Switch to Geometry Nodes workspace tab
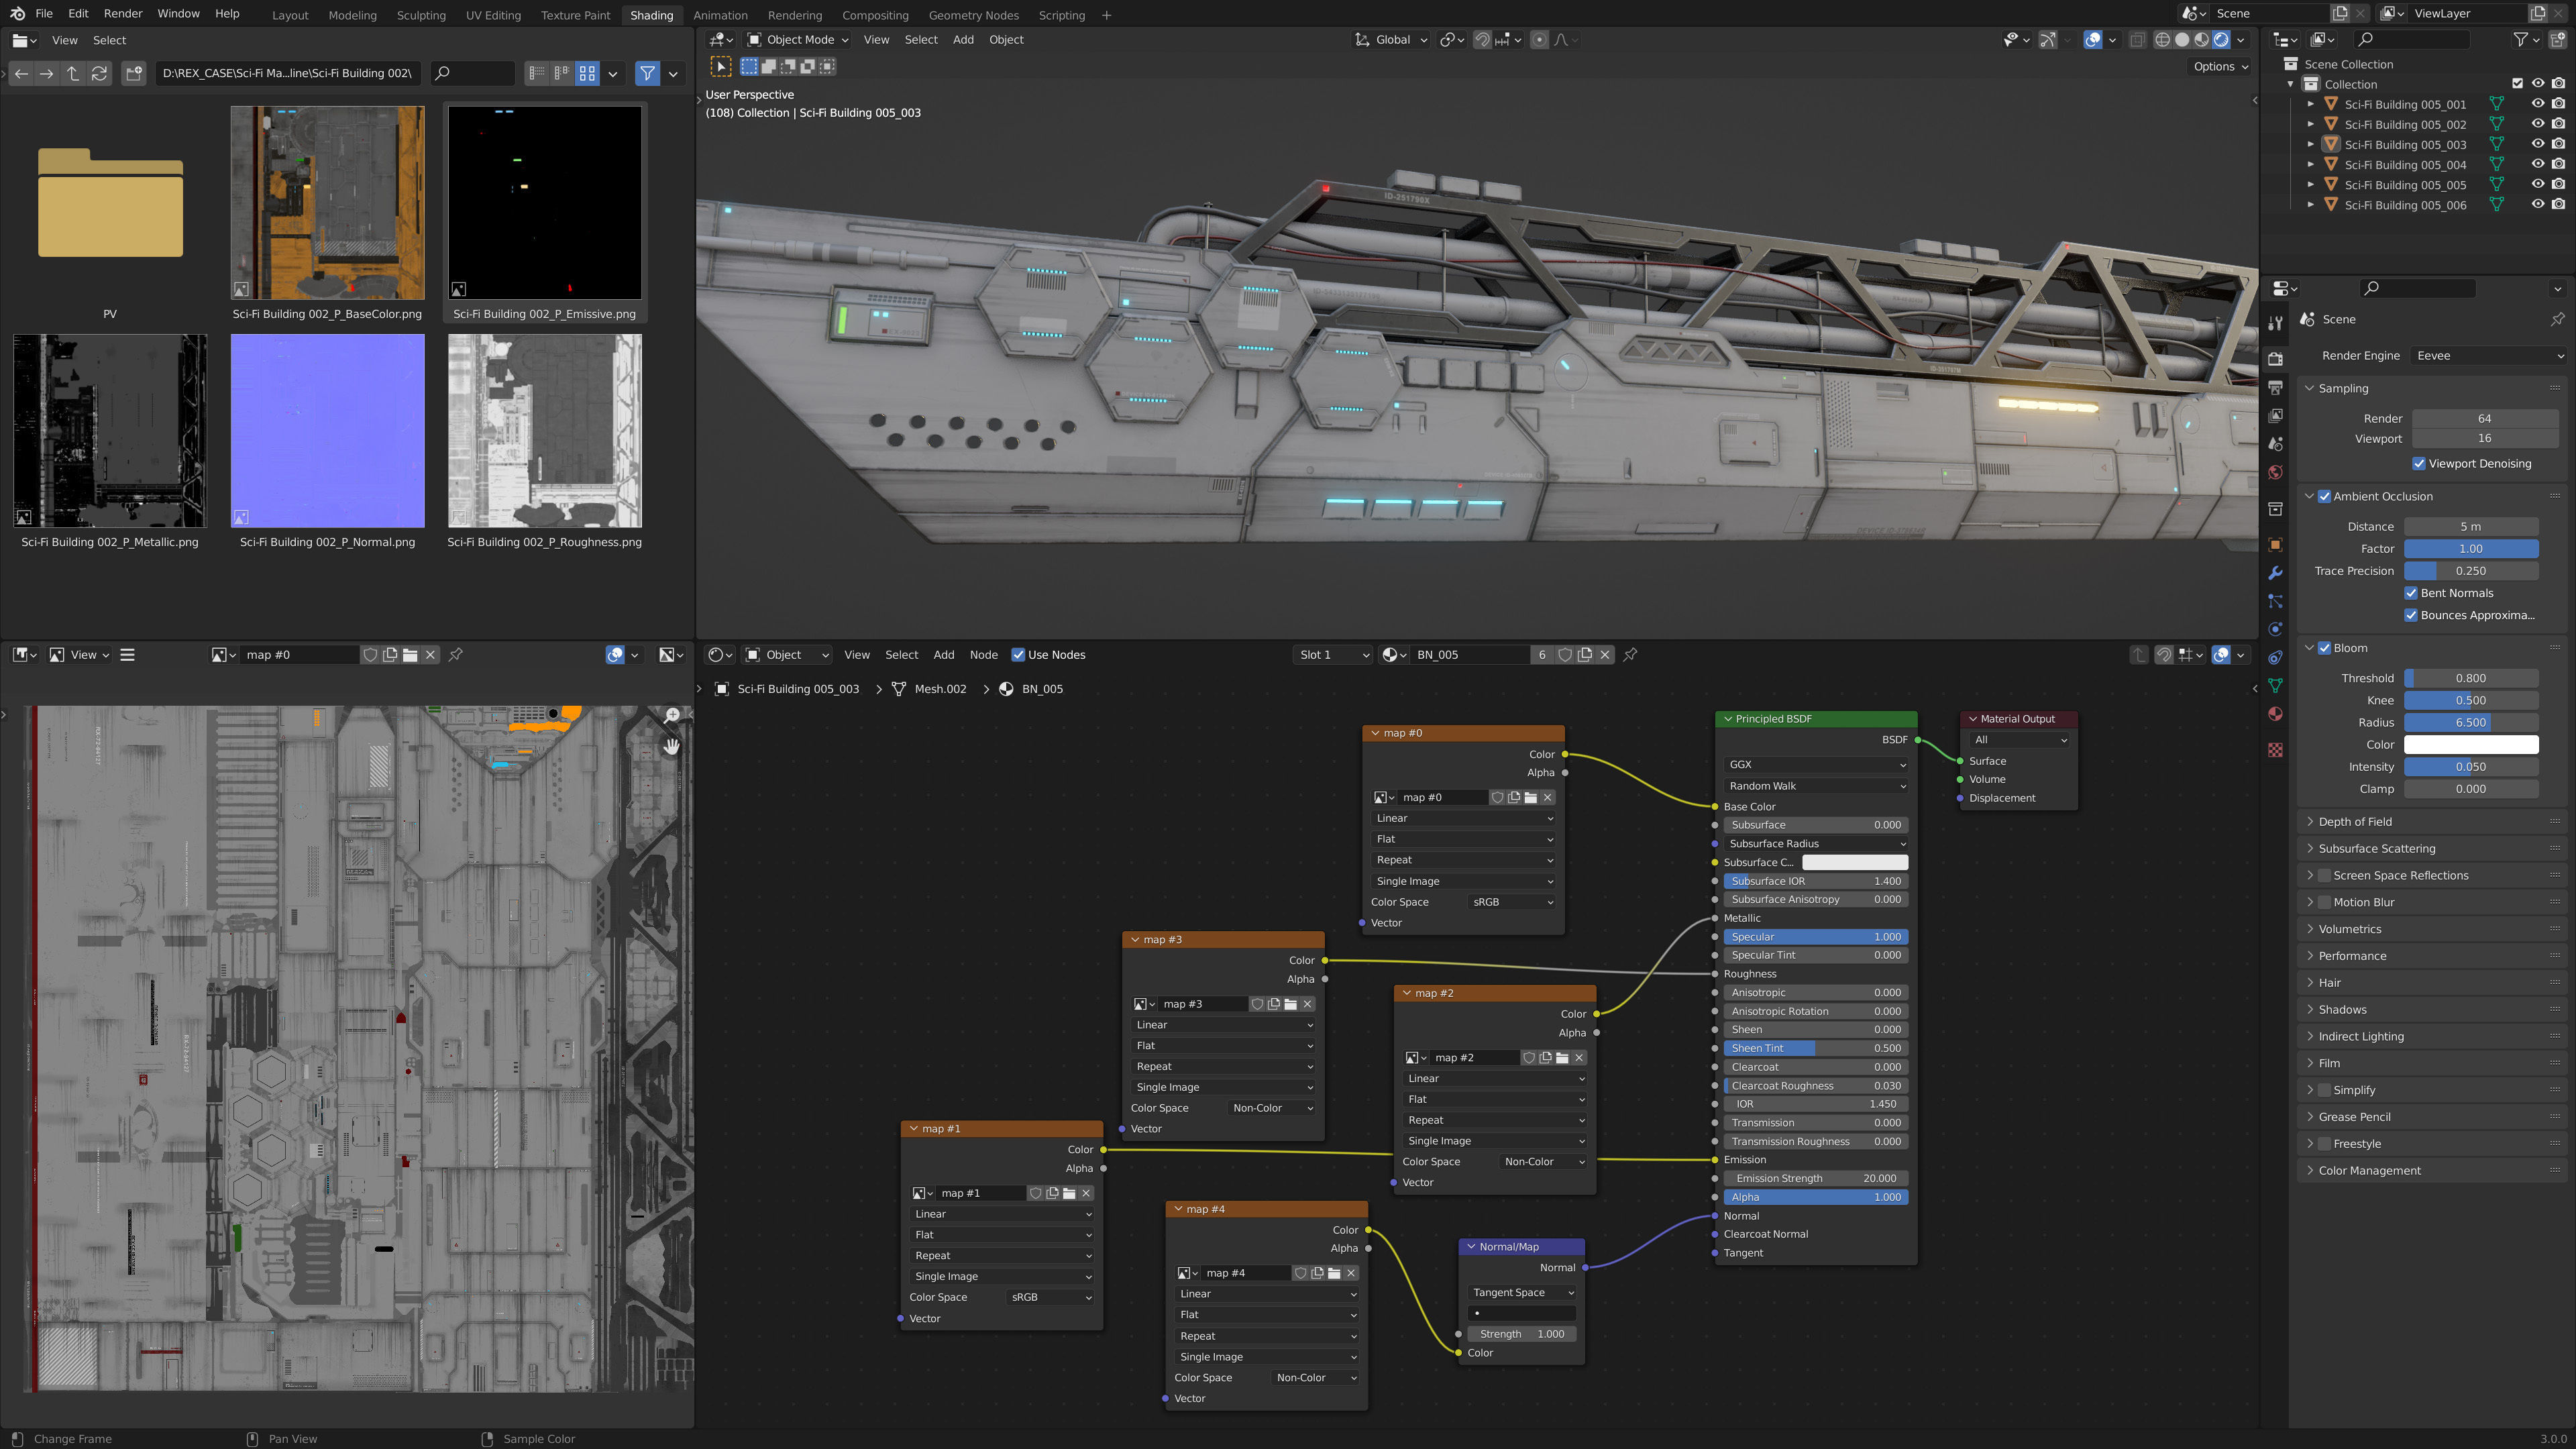 [x=973, y=15]
